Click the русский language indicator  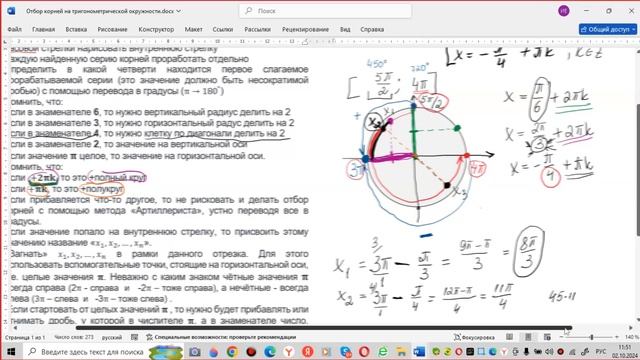tap(112, 338)
